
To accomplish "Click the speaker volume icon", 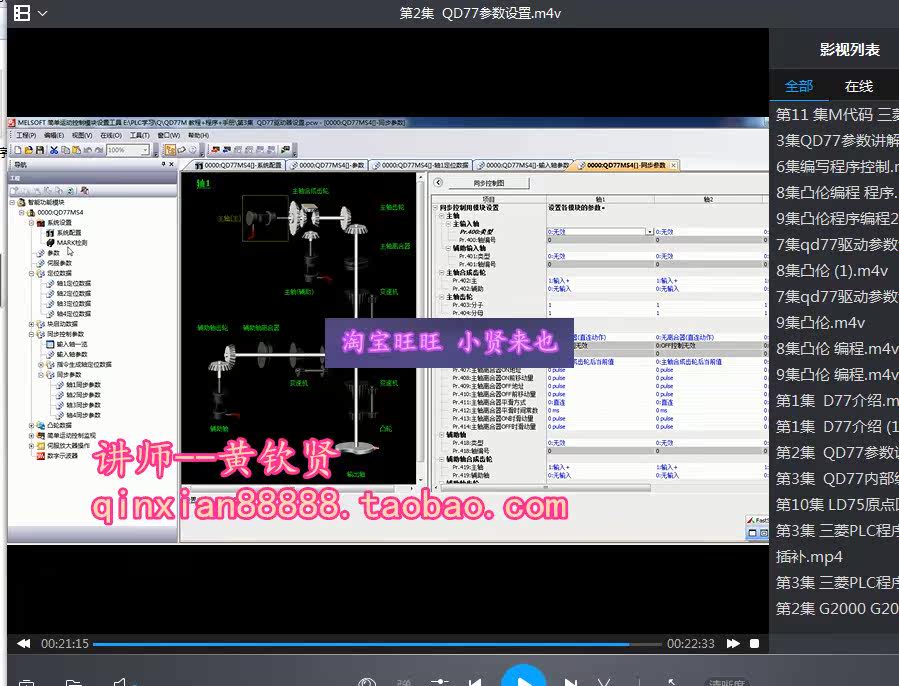I will [120, 682].
